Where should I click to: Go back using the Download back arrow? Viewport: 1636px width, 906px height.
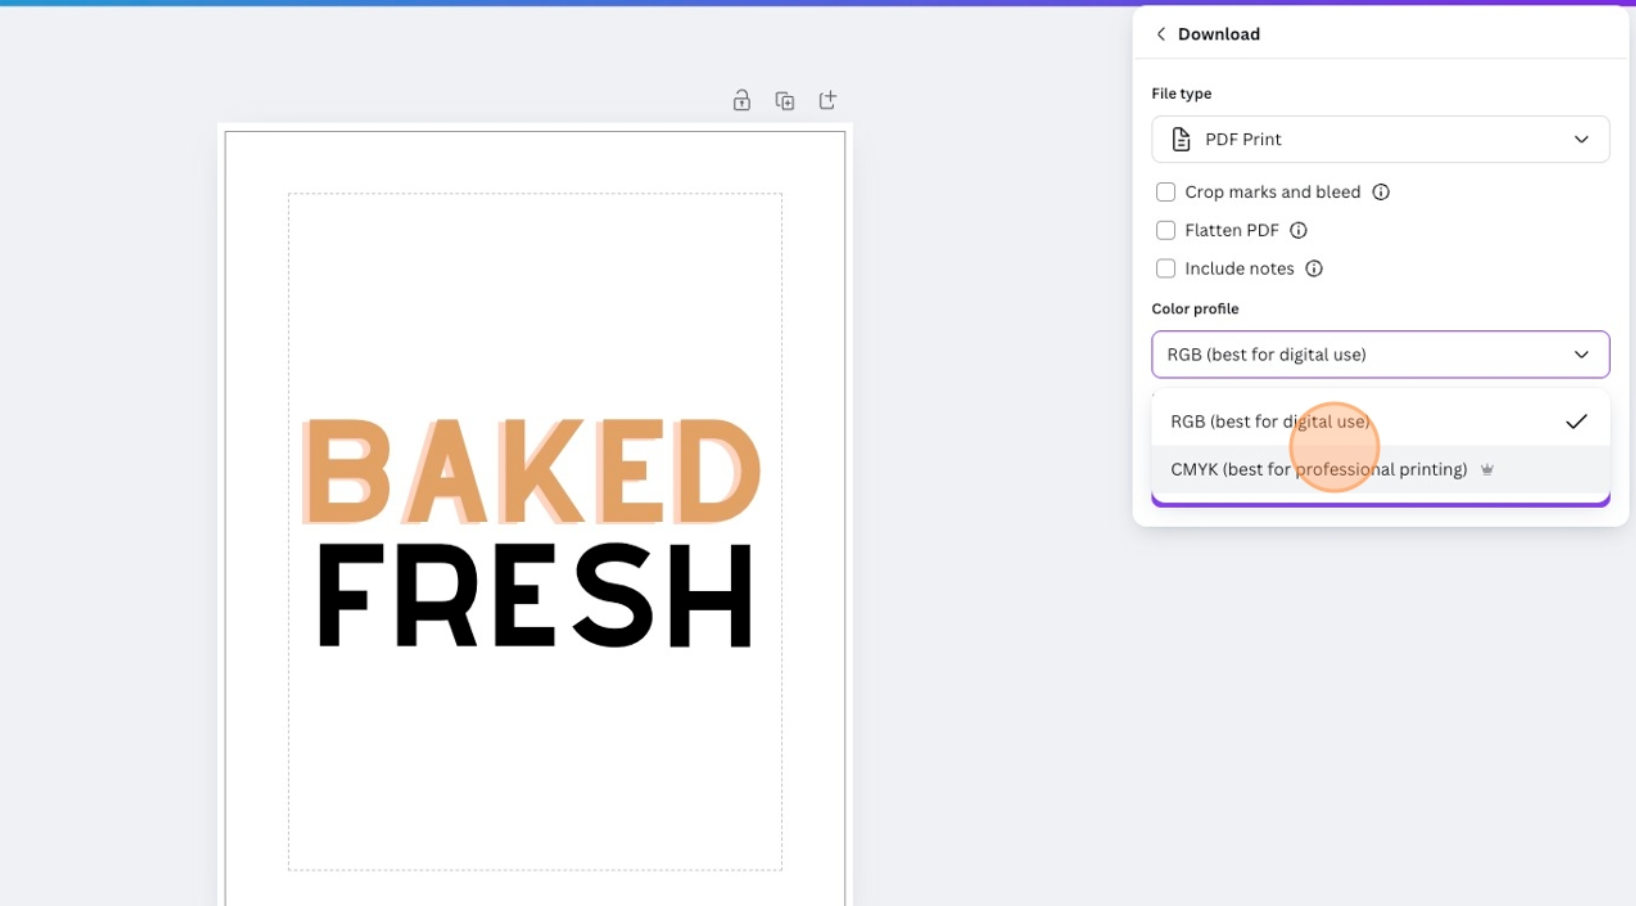[x=1160, y=33]
